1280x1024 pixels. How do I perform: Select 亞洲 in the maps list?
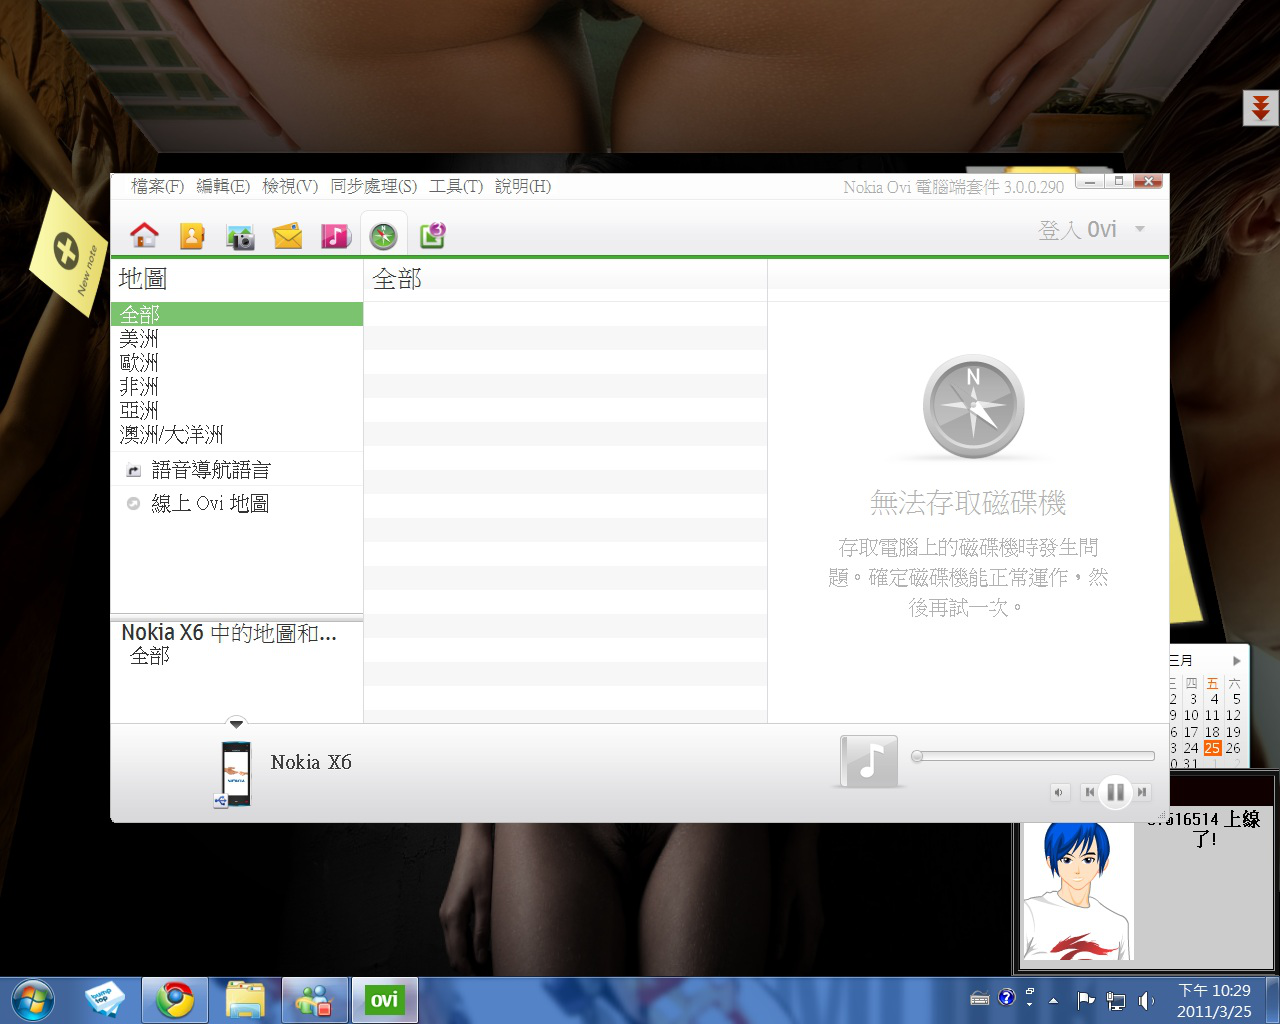pyautogui.click(x=236, y=410)
